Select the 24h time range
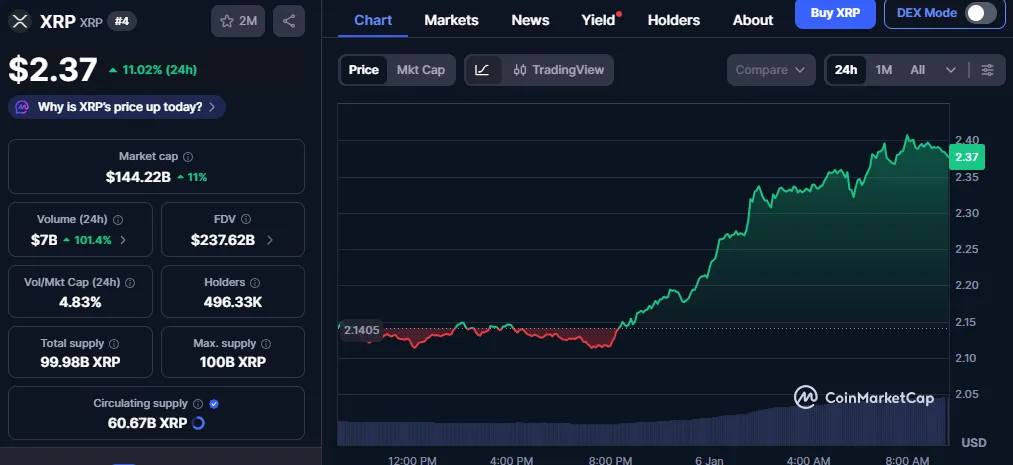This screenshot has height=465, width=1013. pos(846,70)
